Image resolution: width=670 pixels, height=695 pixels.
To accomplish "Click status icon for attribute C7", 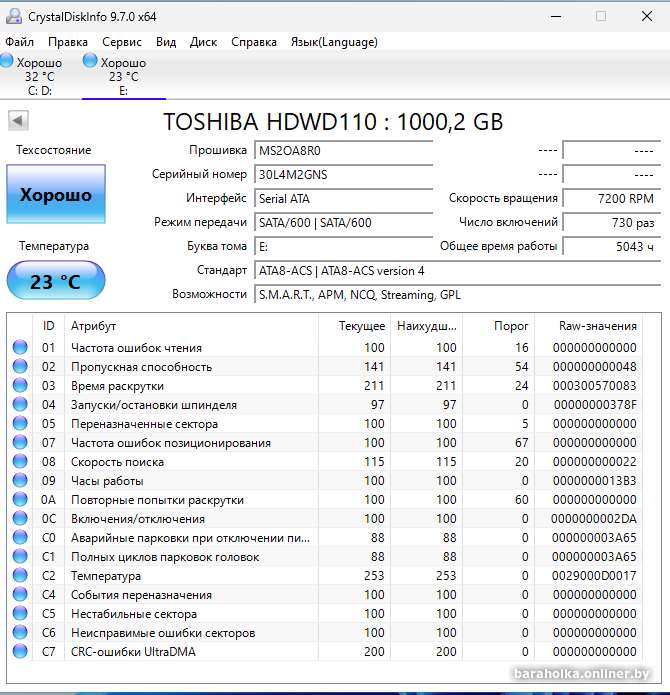I will [20, 652].
